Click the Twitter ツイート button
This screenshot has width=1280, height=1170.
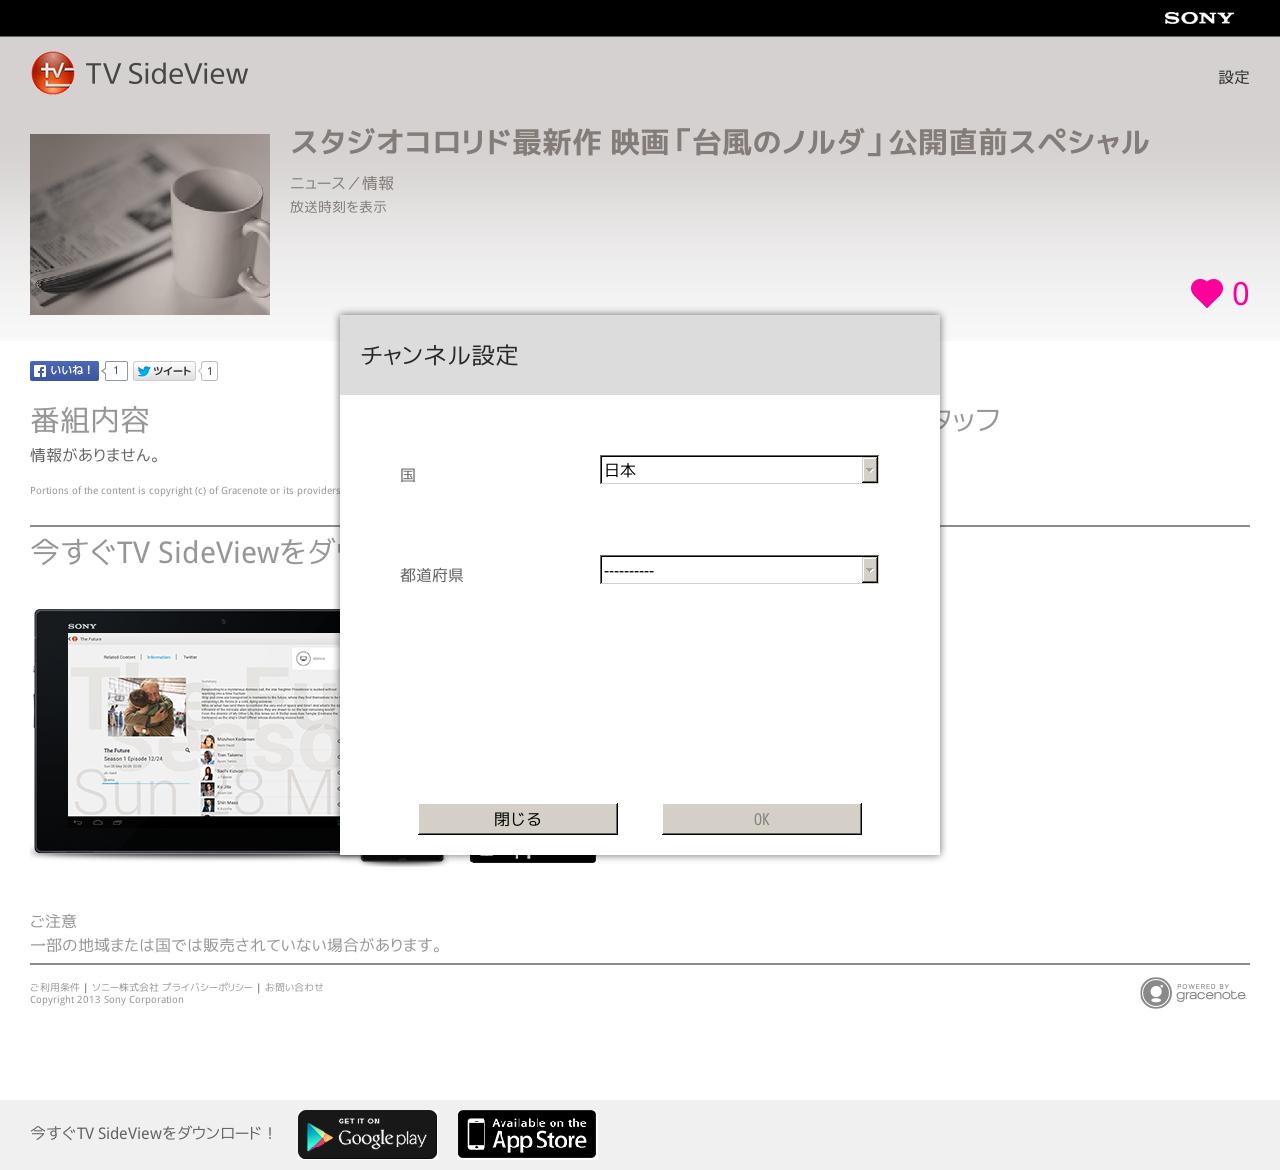tap(164, 371)
